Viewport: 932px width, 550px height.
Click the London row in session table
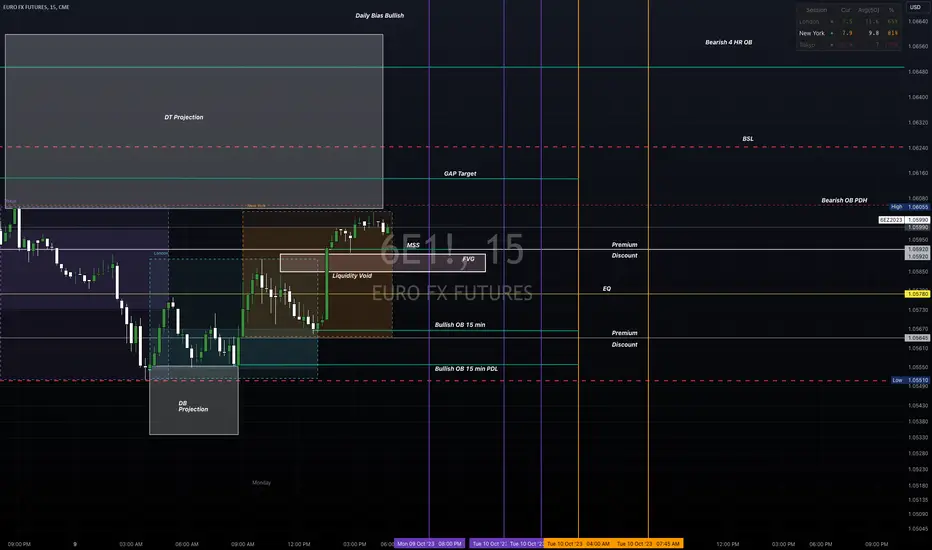[848, 21]
